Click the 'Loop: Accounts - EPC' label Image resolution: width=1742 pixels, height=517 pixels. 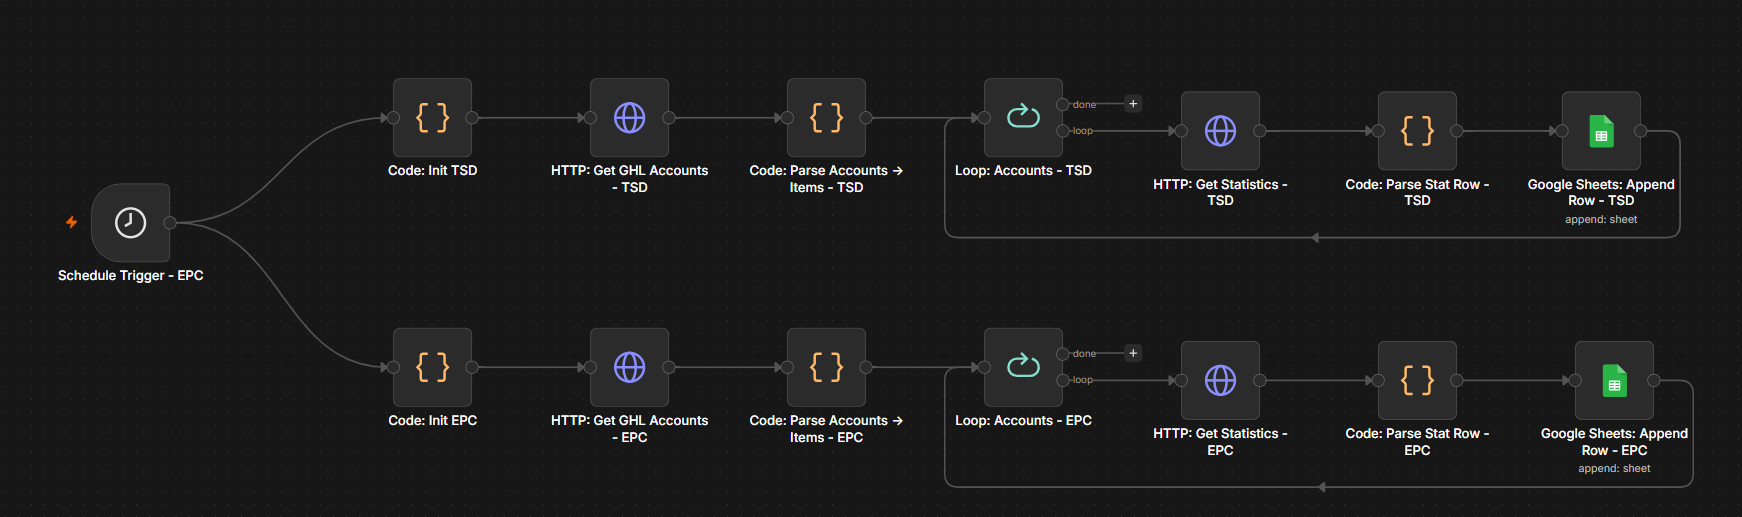tap(1023, 421)
